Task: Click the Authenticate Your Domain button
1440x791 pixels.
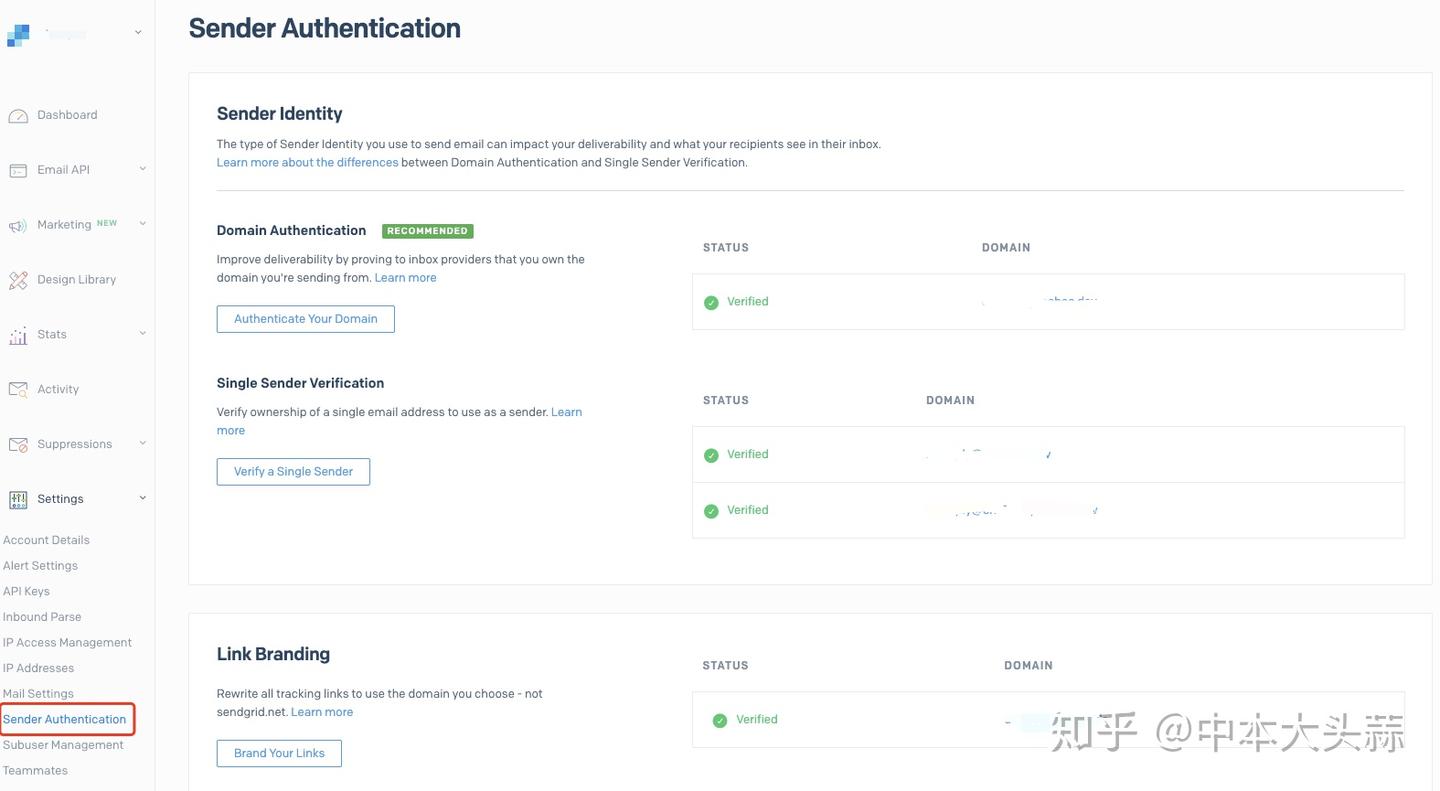Action: point(305,319)
